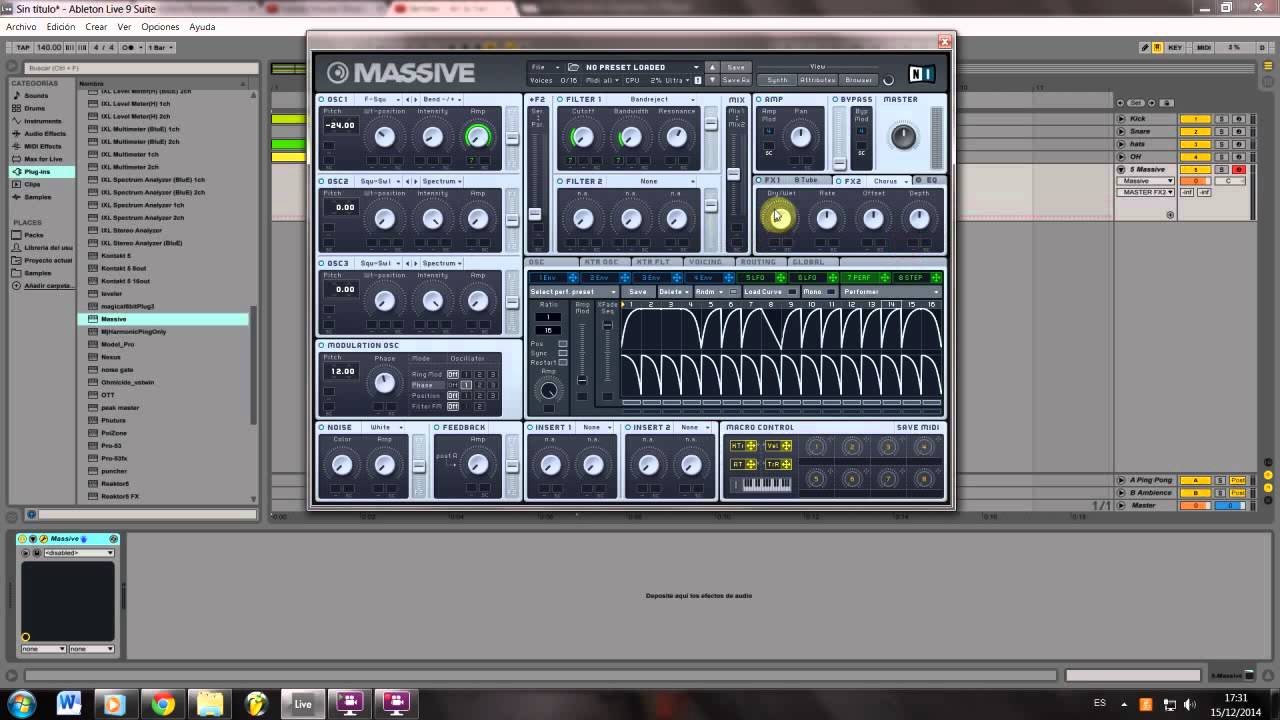Click the Native Instruments NI logo in Massive
Image resolution: width=1280 pixels, height=720 pixels.
tap(921, 73)
